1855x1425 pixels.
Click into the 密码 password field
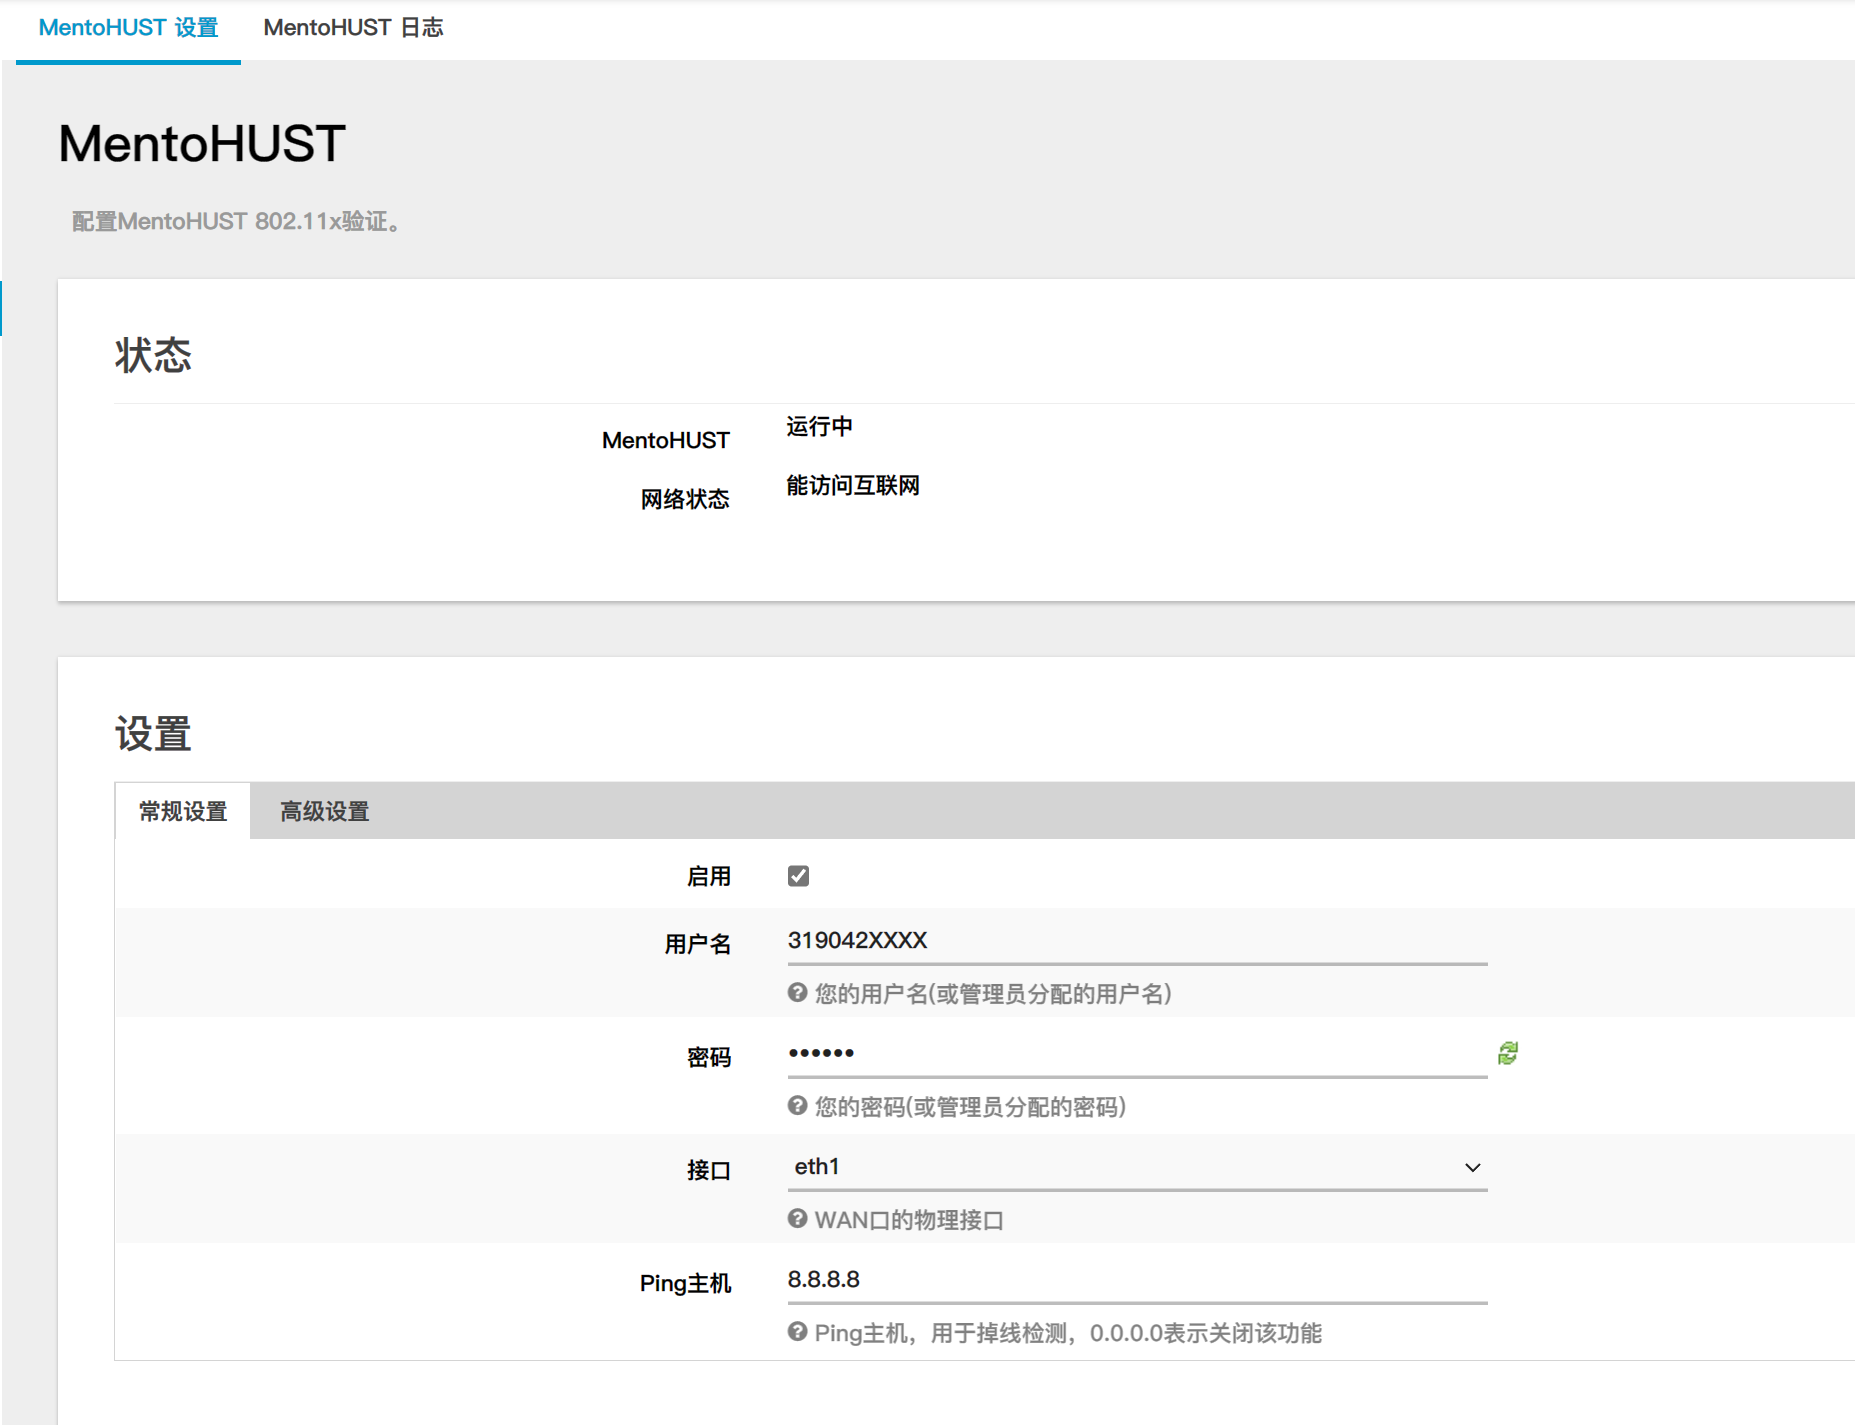pos(1137,1053)
